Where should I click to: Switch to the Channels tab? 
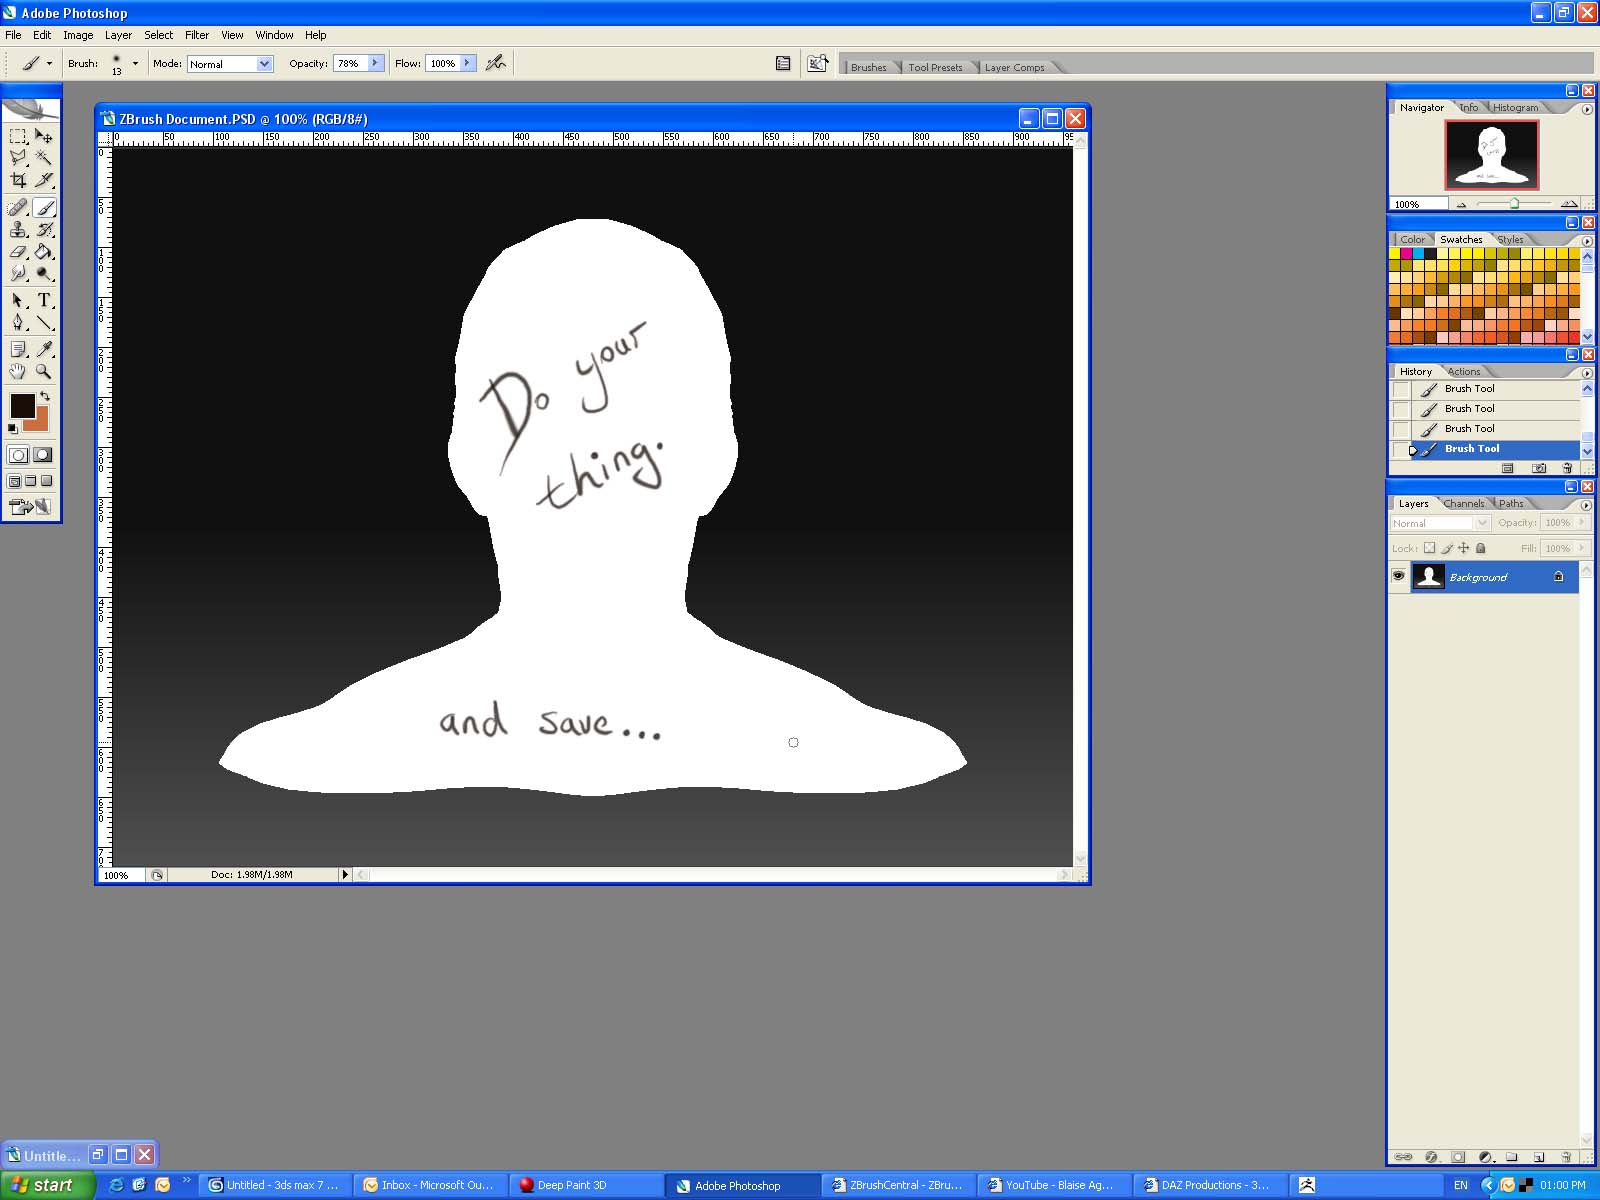click(x=1463, y=503)
